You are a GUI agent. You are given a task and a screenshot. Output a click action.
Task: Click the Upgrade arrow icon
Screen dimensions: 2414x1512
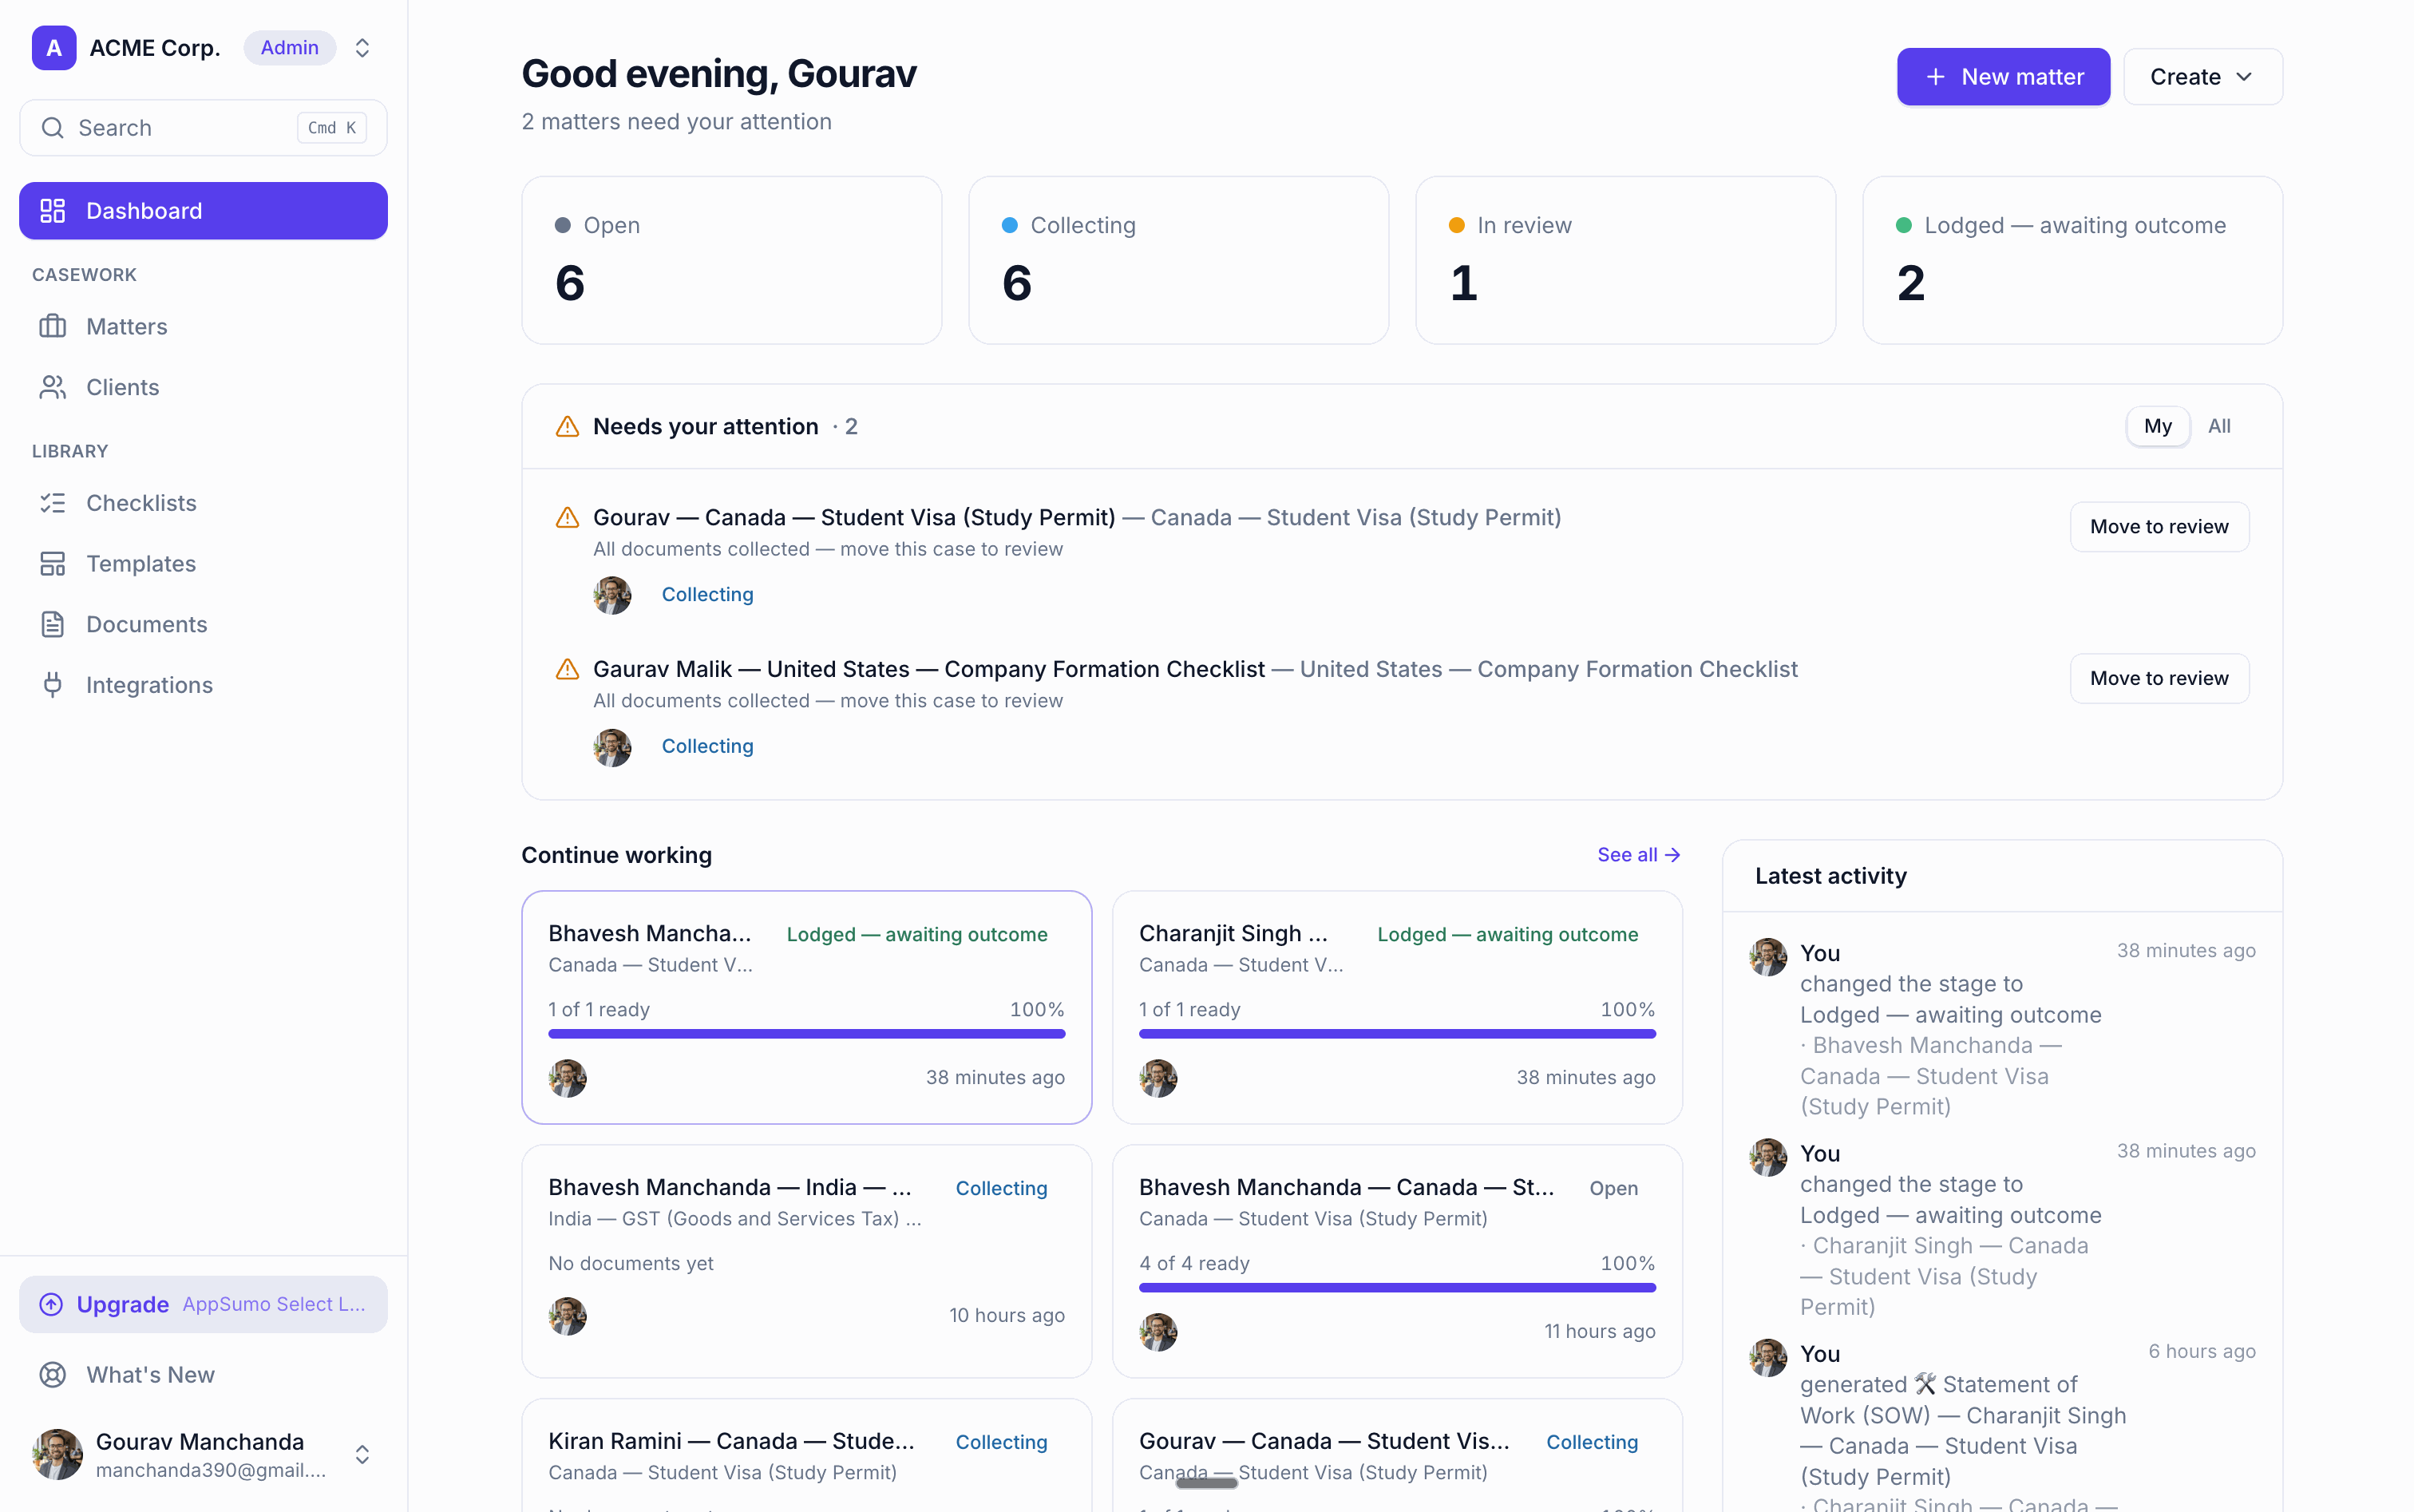click(51, 1305)
